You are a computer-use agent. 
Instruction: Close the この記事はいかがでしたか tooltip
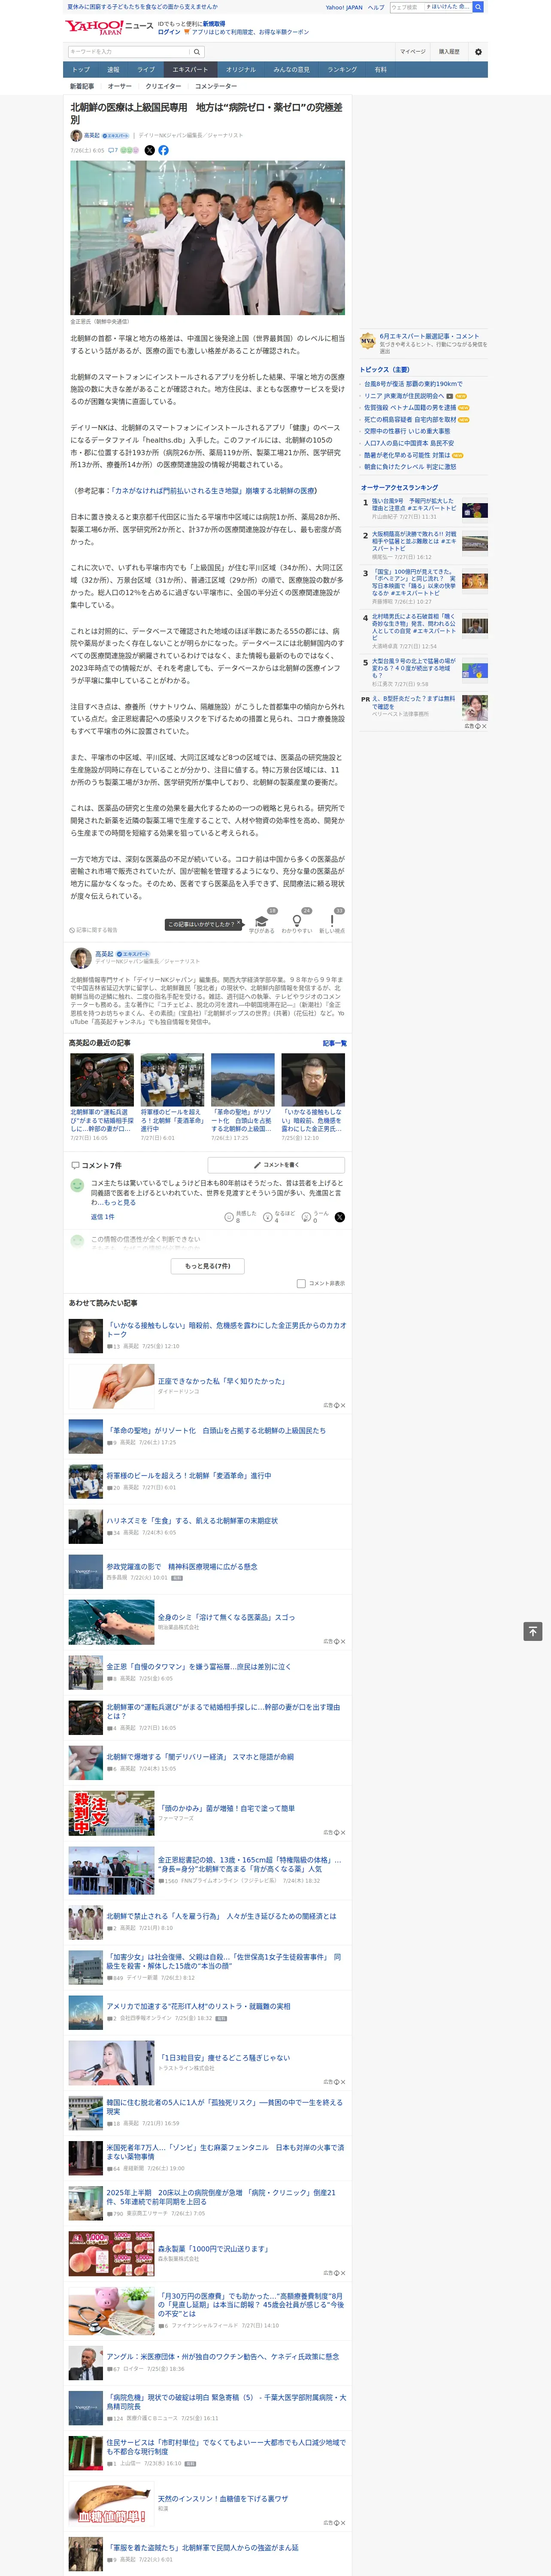[x=239, y=924]
